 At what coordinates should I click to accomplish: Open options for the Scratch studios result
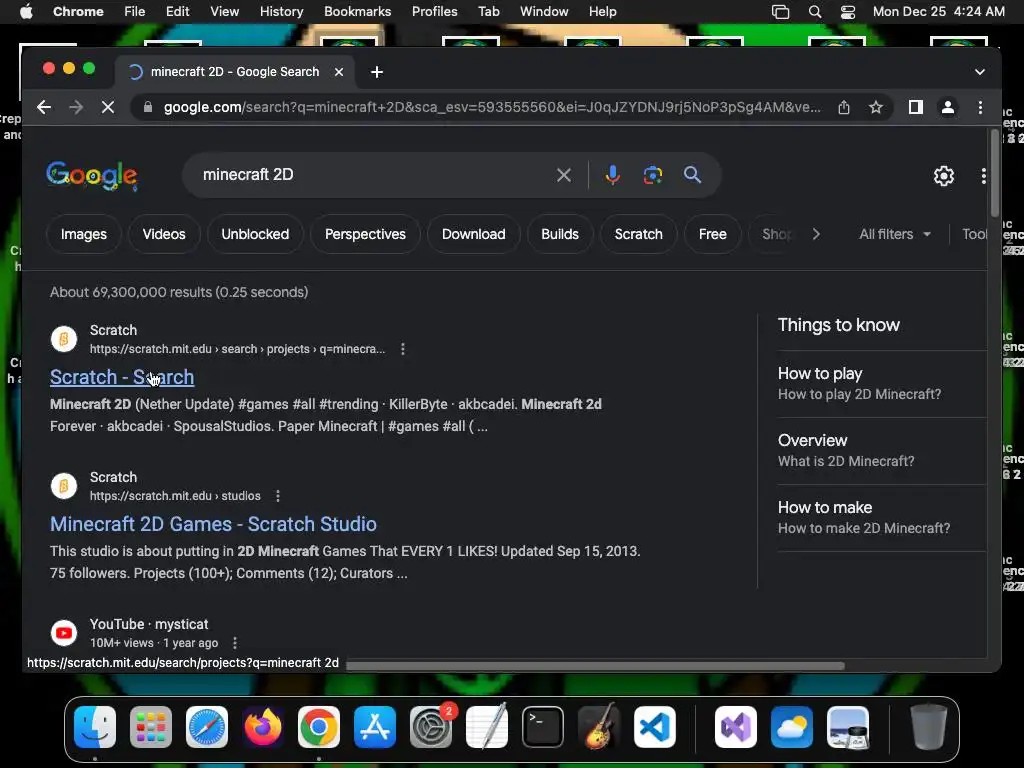(278, 496)
